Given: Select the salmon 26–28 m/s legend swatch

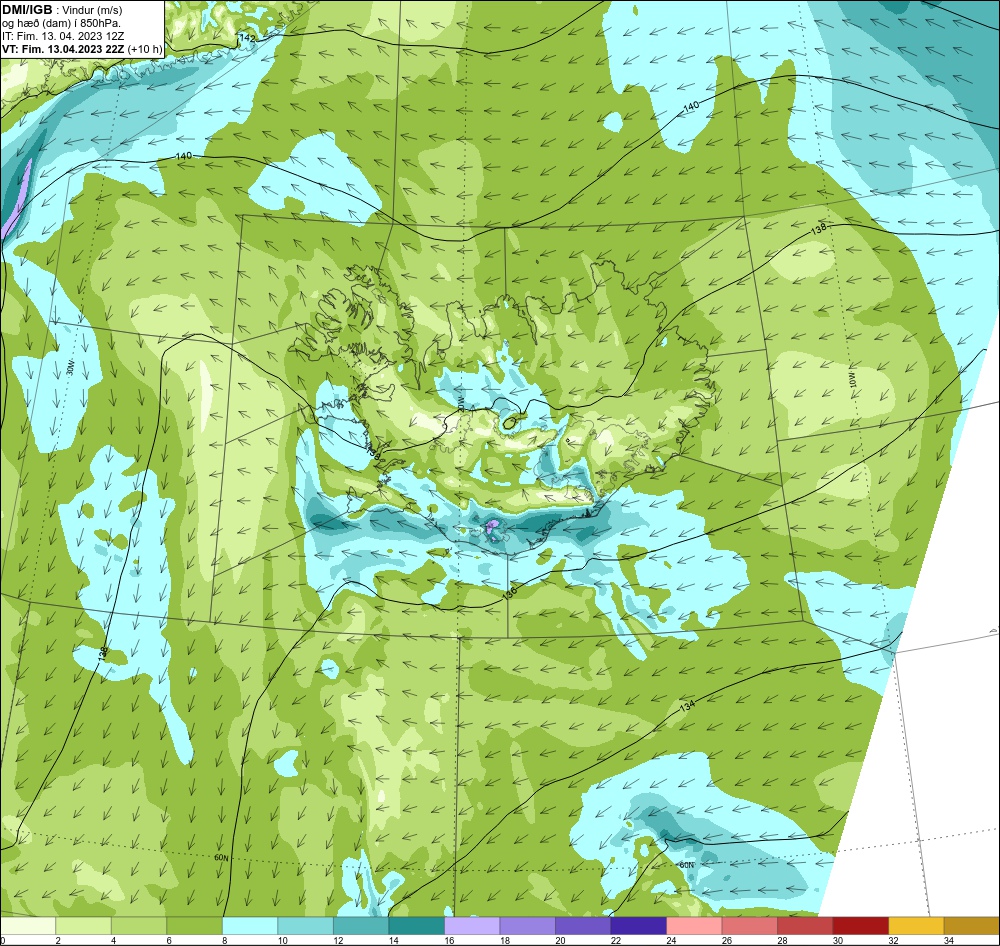Looking at the screenshot, I should 749,925.
